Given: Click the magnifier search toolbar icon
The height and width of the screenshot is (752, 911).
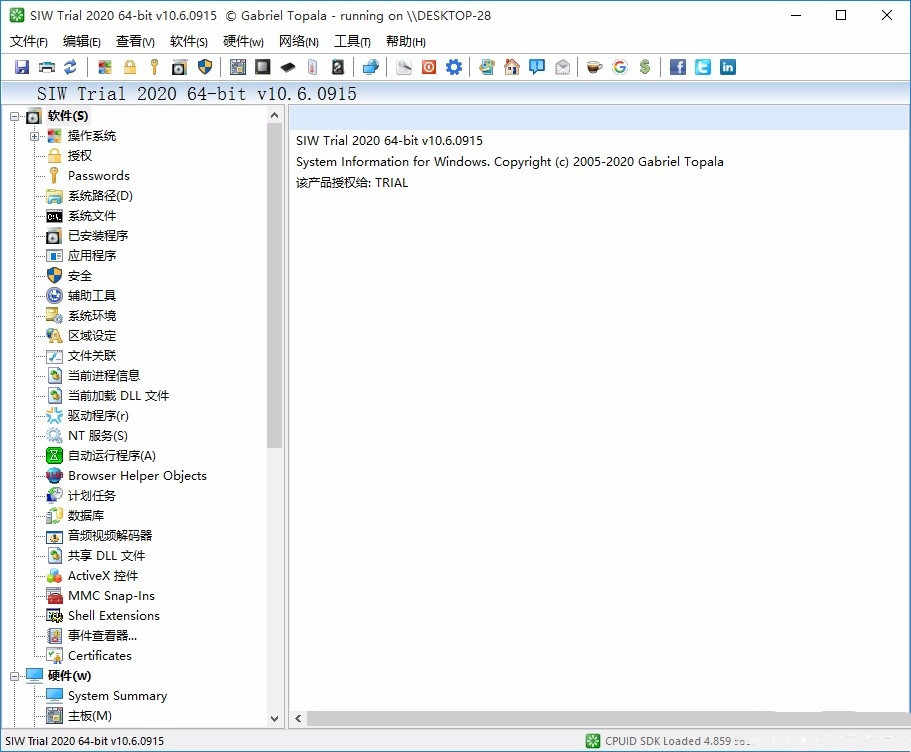Looking at the screenshot, I should click(x=404, y=67).
